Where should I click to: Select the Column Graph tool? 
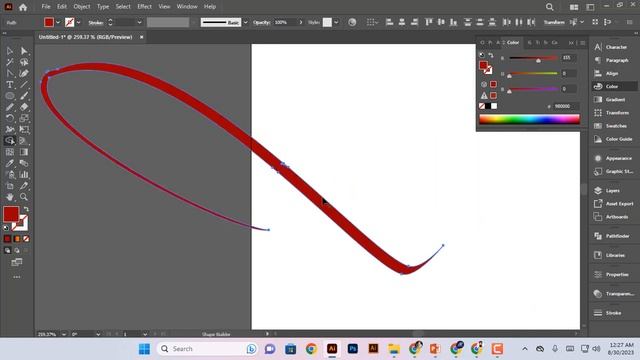pos(24,175)
